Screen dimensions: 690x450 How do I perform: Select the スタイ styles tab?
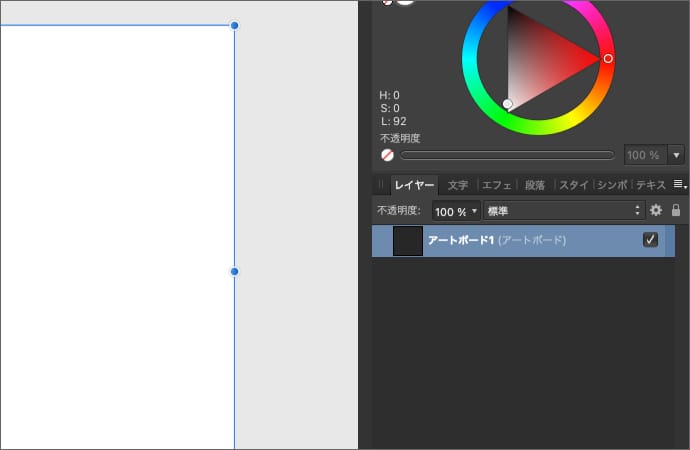tap(573, 185)
